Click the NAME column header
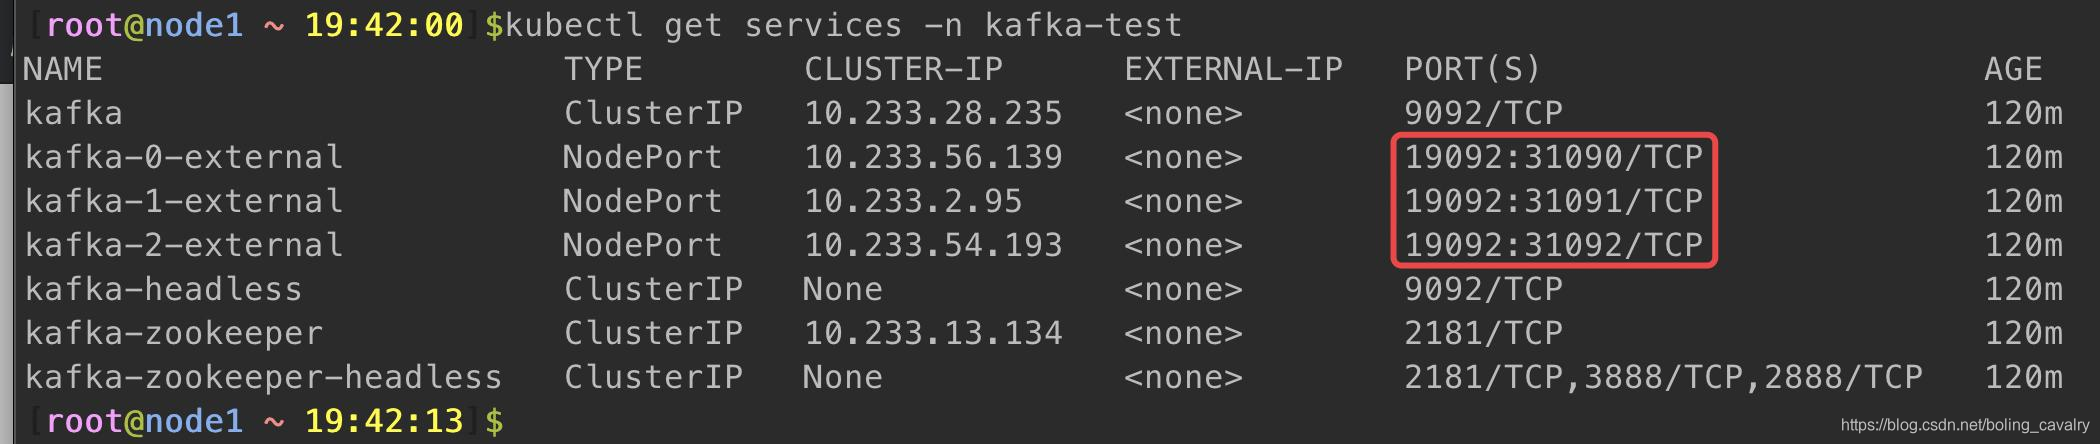 62,69
